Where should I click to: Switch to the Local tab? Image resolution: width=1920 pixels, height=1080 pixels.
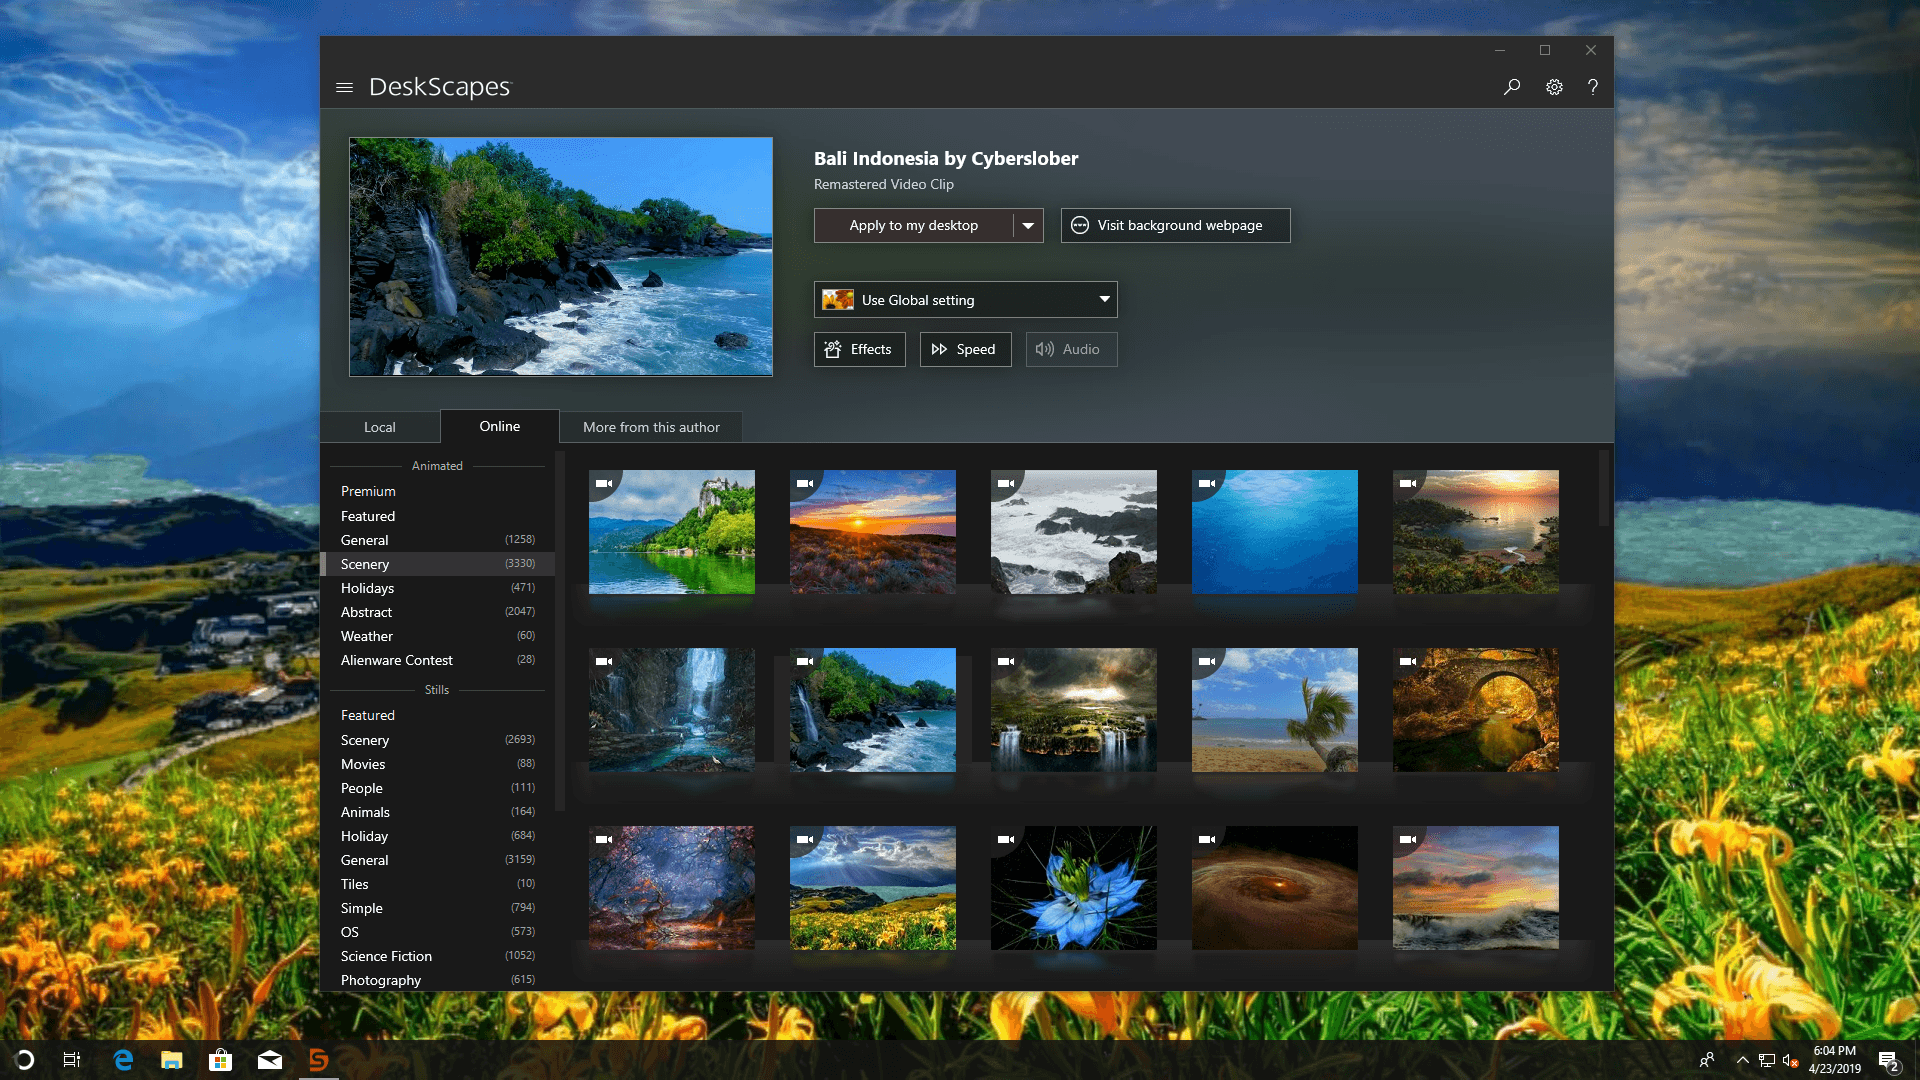(380, 426)
